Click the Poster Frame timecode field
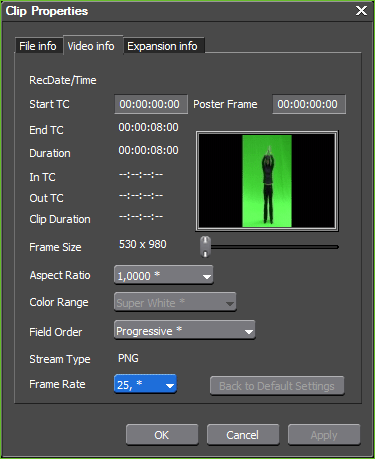This screenshot has width=375, height=459. coord(309,104)
